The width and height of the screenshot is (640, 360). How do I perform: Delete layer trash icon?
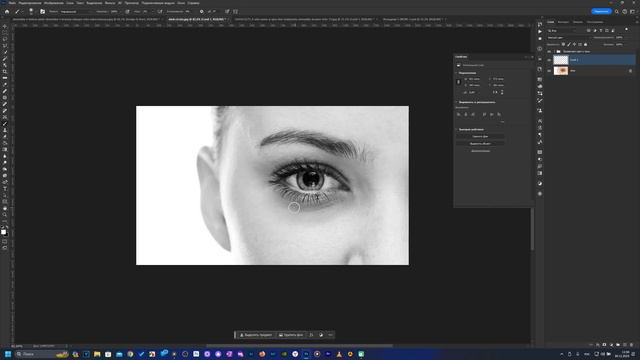[631, 345]
